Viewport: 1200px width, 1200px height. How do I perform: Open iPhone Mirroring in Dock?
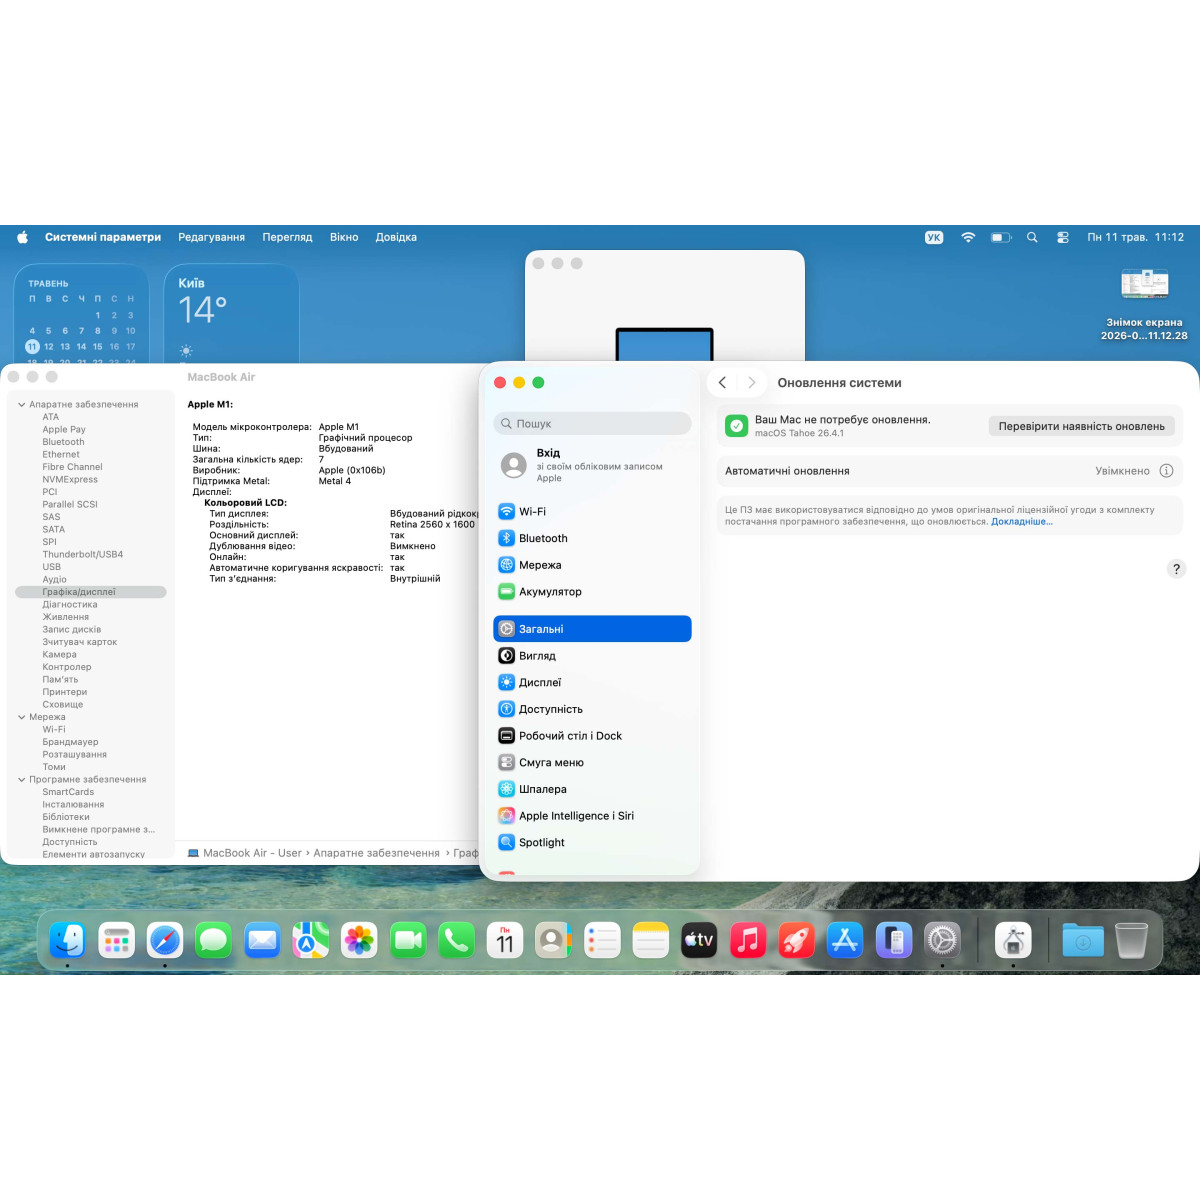[x=893, y=940]
